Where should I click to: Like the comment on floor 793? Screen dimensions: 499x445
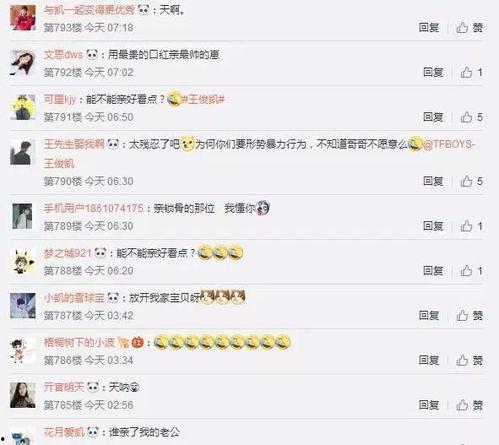pos(469,27)
